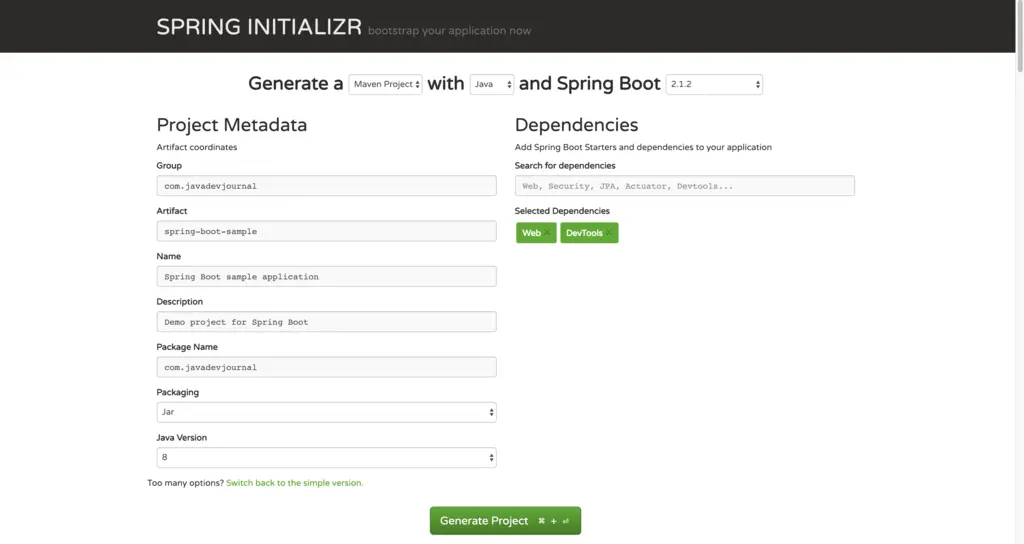Click the SPRING INITIALIZR header title
The height and width of the screenshot is (544, 1024).
pos(259,27)
